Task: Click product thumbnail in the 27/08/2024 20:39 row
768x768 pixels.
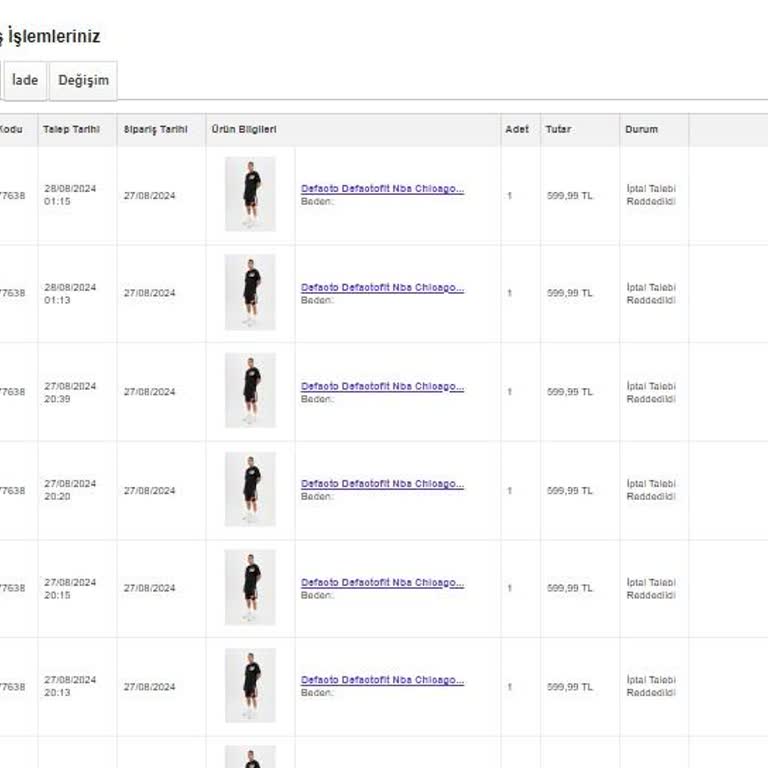Action: click(250, 390)
